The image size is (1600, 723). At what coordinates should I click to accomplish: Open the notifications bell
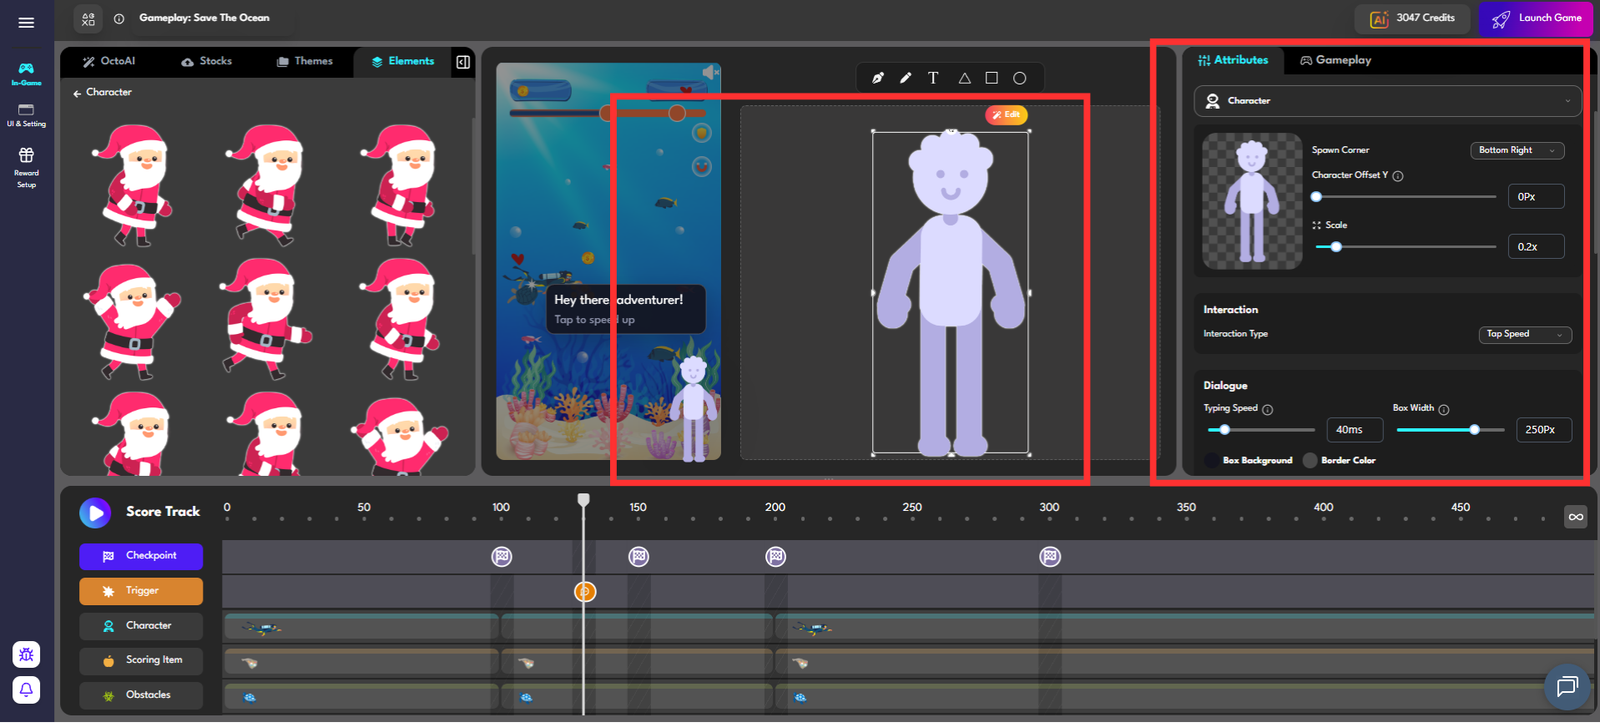[26, 689]
